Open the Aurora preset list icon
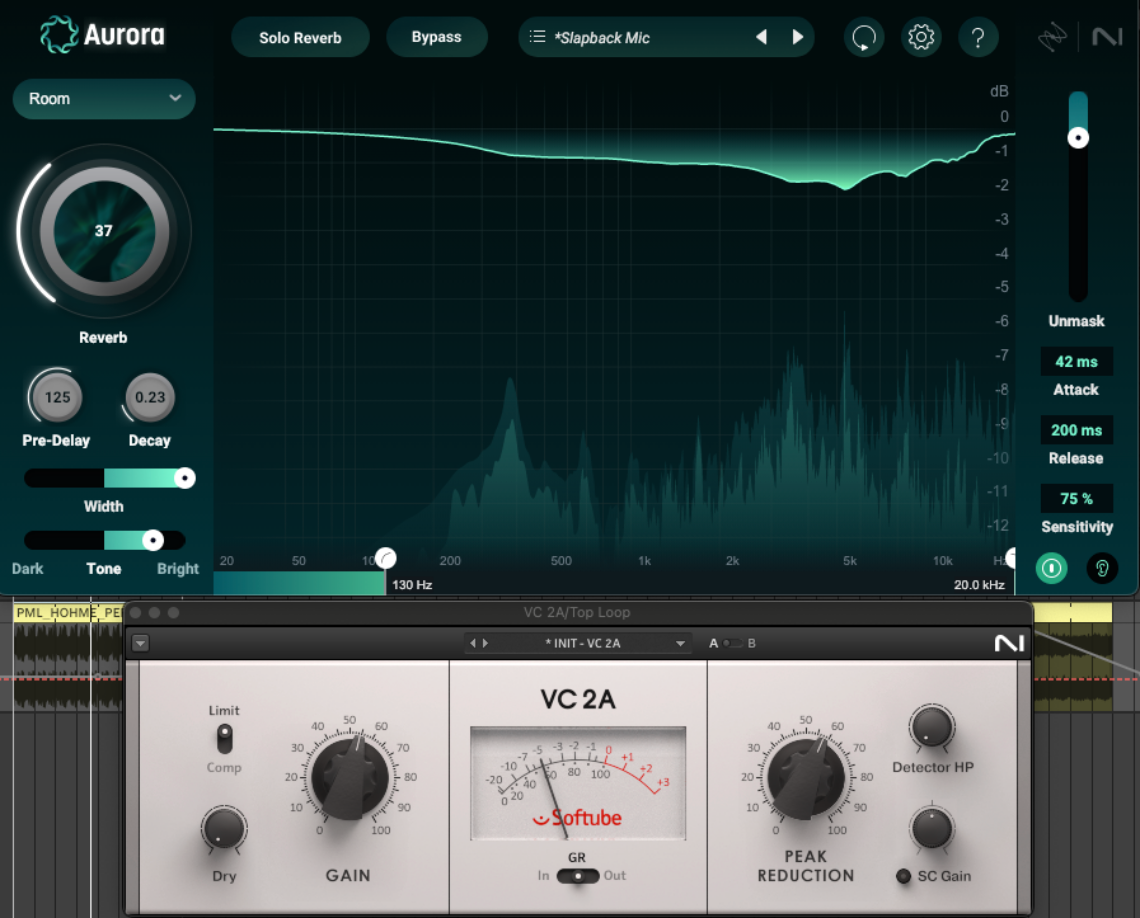This screenshot has height=918, width=1140. (x=538, y=36)
